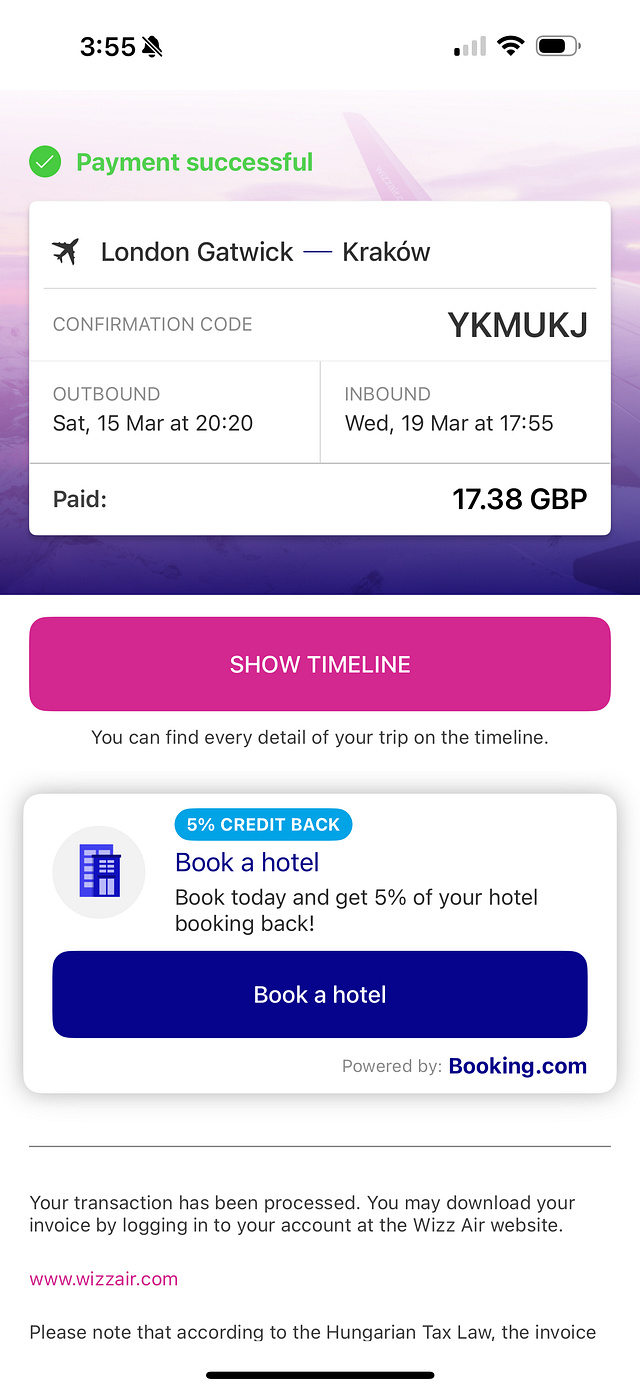Image resolution: width=640 pixels, height=1391 pixels.
Task: Show the trip timeline
Action: coord(320,664)
